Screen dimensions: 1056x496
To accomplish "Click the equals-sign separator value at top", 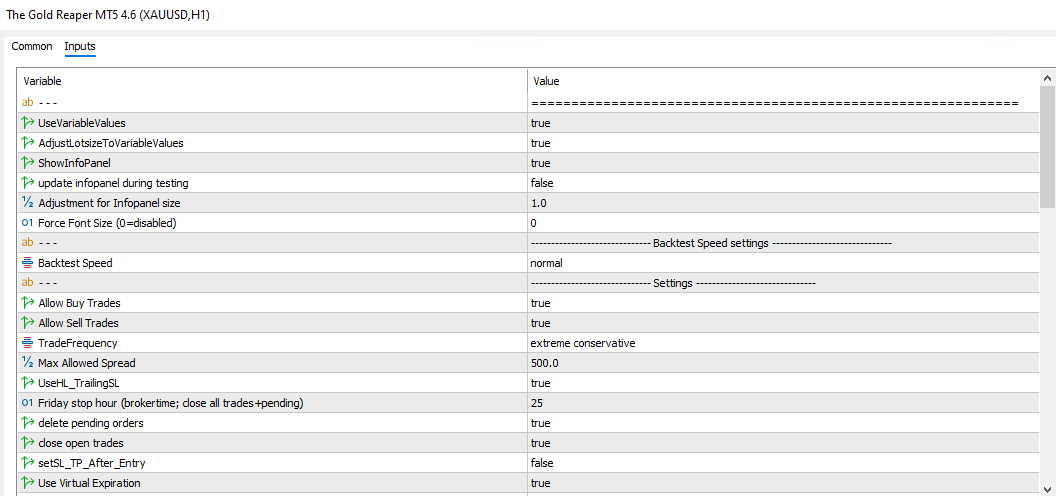I will [x=774, y=103].
